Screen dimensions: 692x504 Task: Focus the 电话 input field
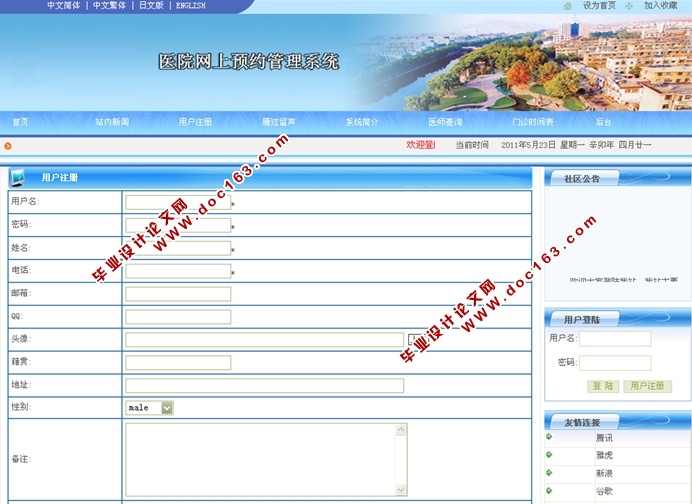coord(178,271)
